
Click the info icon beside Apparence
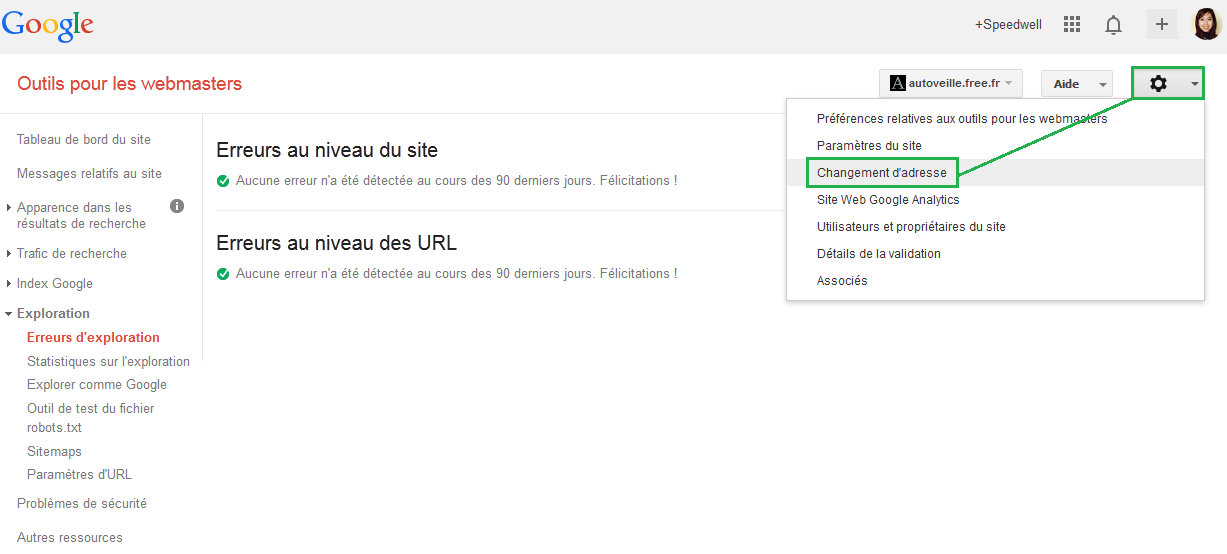177,206
